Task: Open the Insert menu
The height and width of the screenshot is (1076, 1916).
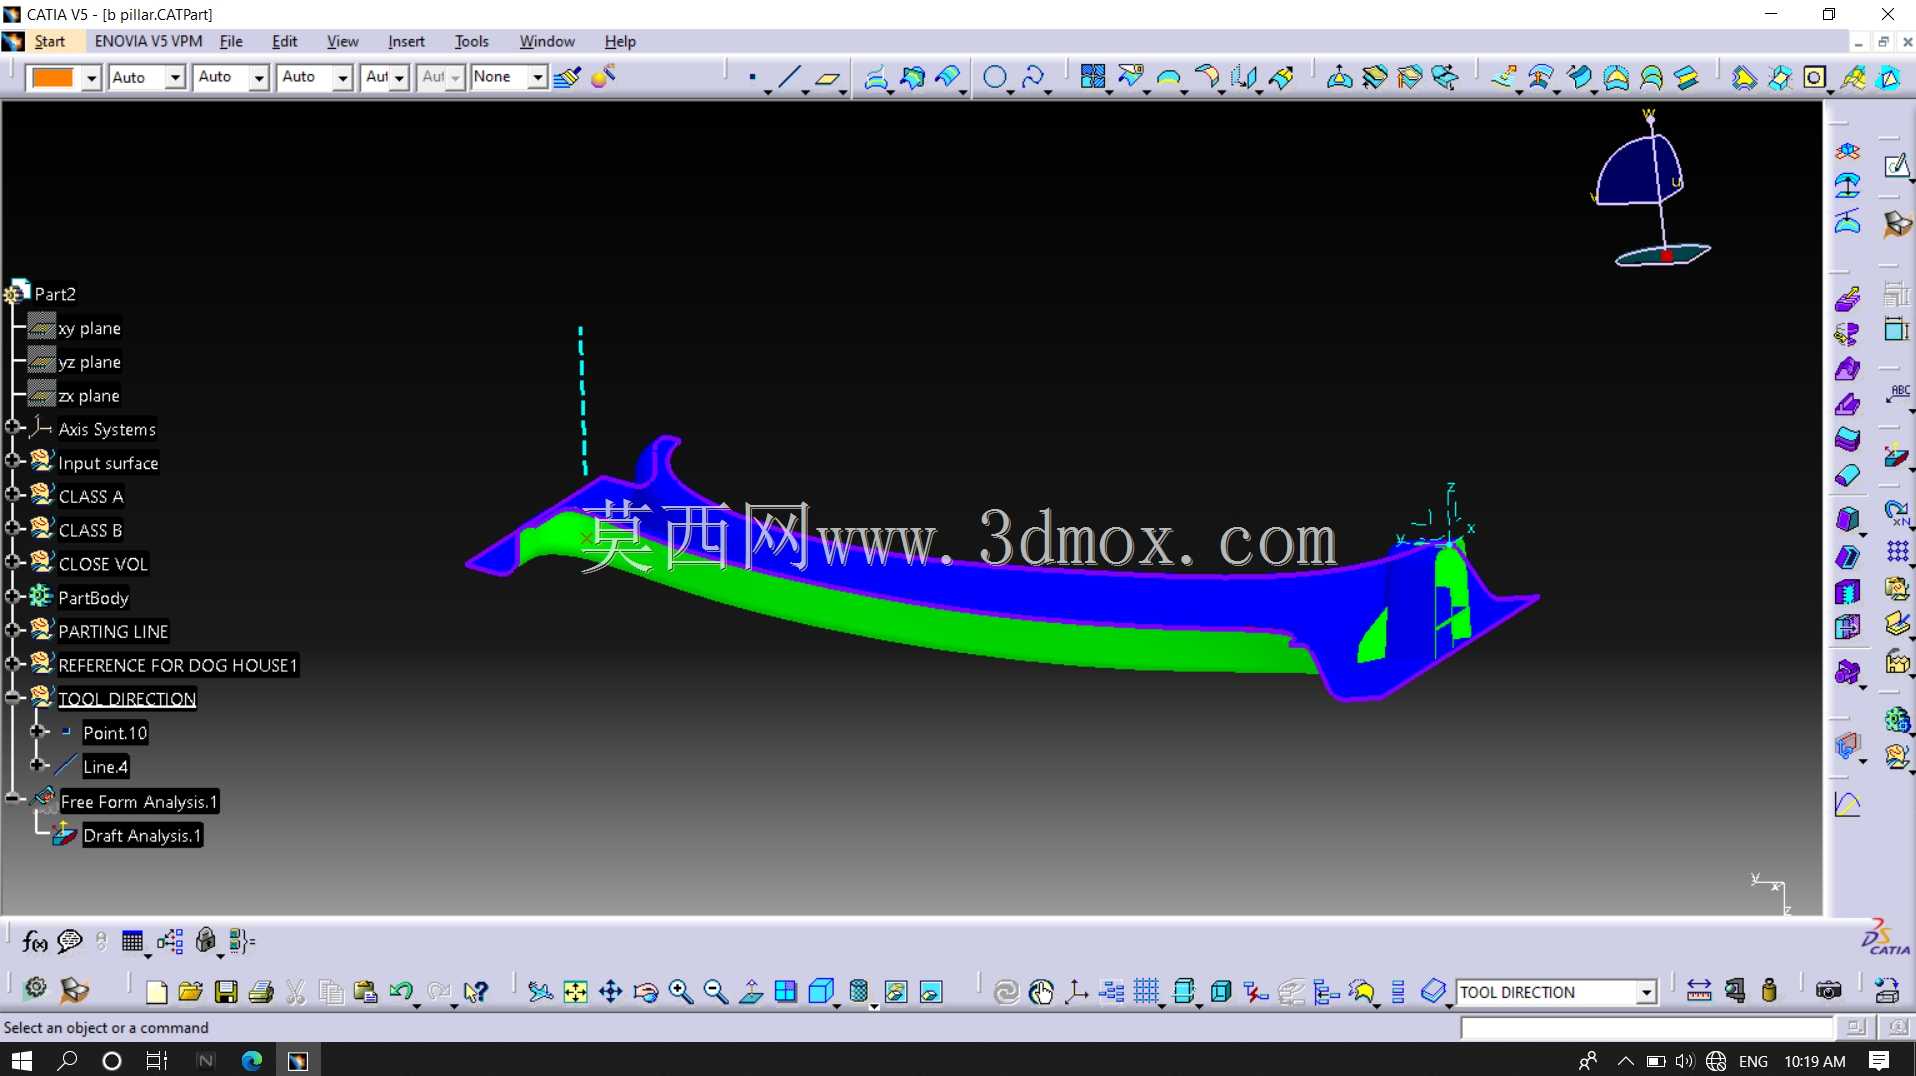Action: pyautogui.click(x=406, y=41)
